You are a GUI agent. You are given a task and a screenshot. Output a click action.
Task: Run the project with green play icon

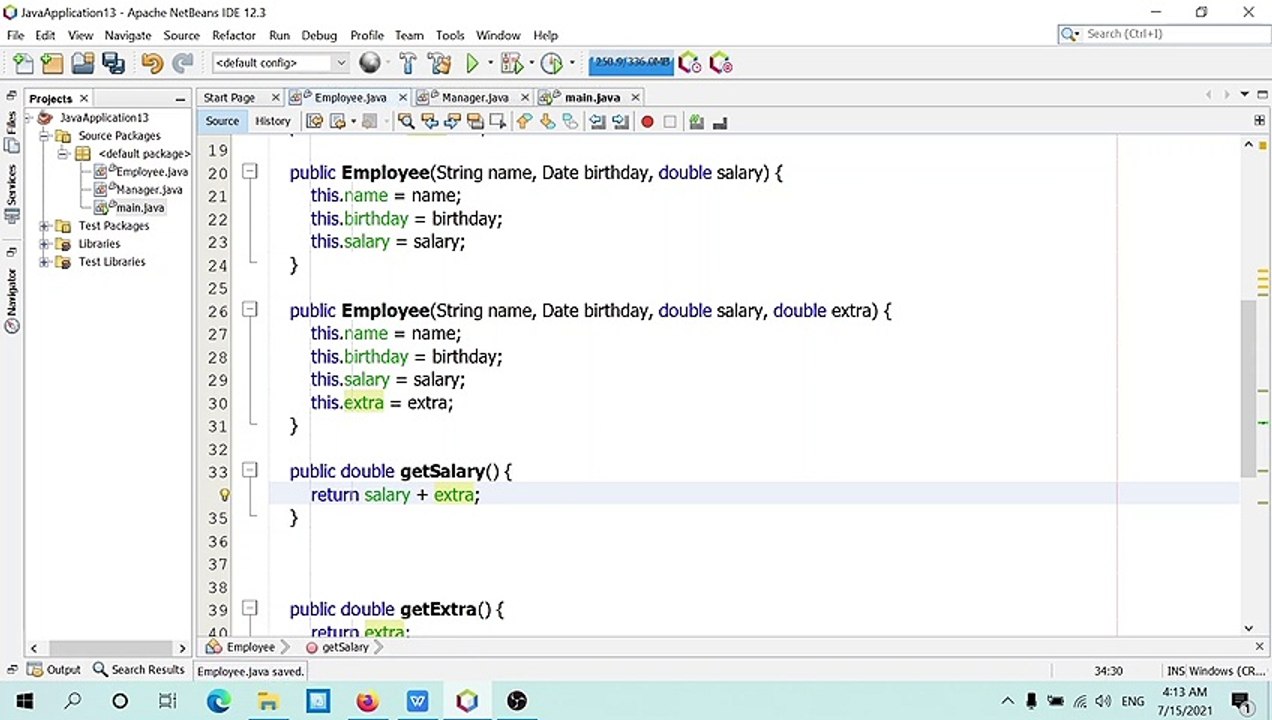472,63
